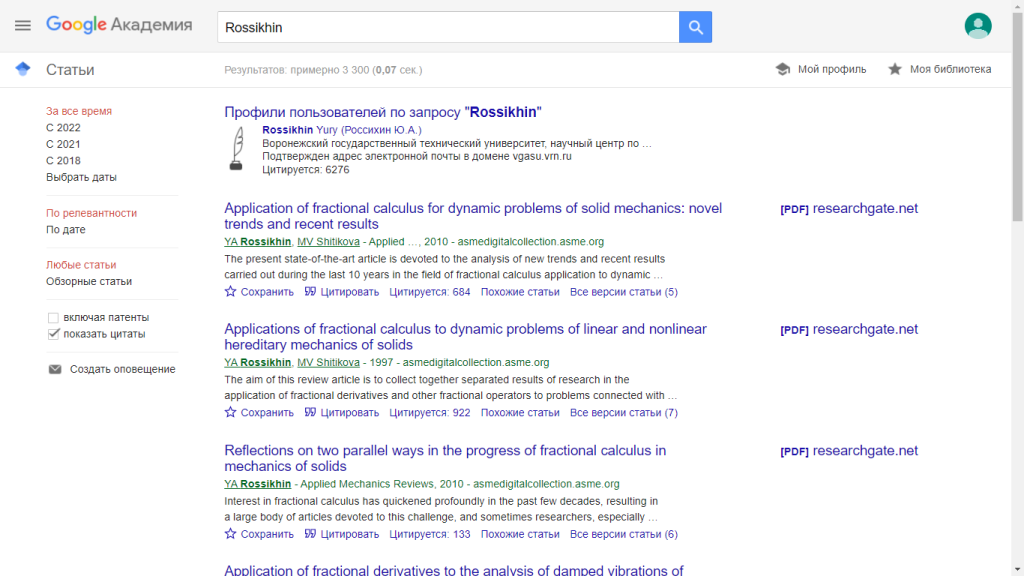This screenshot has height=576, width=1024.
Task: Click 'Цитируется: 684' link
Action: tap(430, 292)
